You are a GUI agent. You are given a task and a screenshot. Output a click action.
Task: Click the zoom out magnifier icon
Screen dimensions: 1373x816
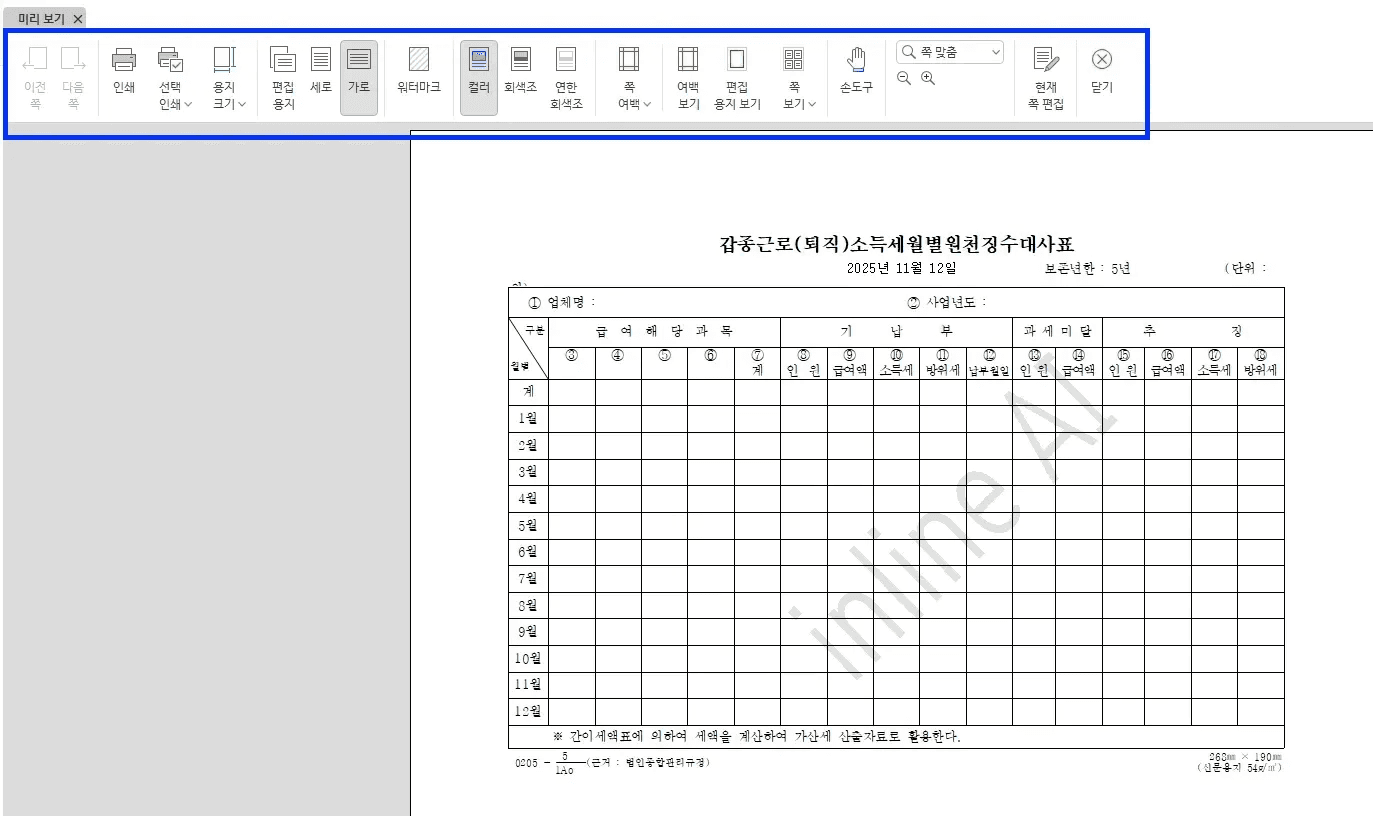tap(903, 78)
